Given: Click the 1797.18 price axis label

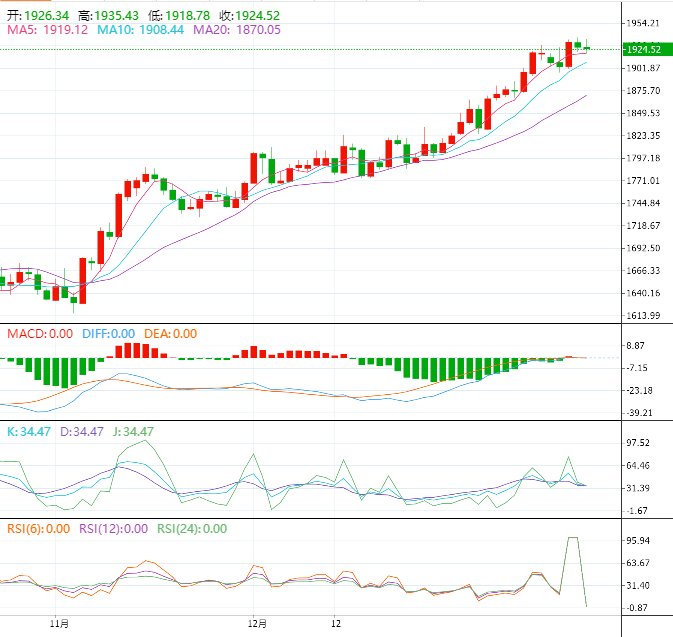Looking at the screenshot, I should [x=643, y=158].
